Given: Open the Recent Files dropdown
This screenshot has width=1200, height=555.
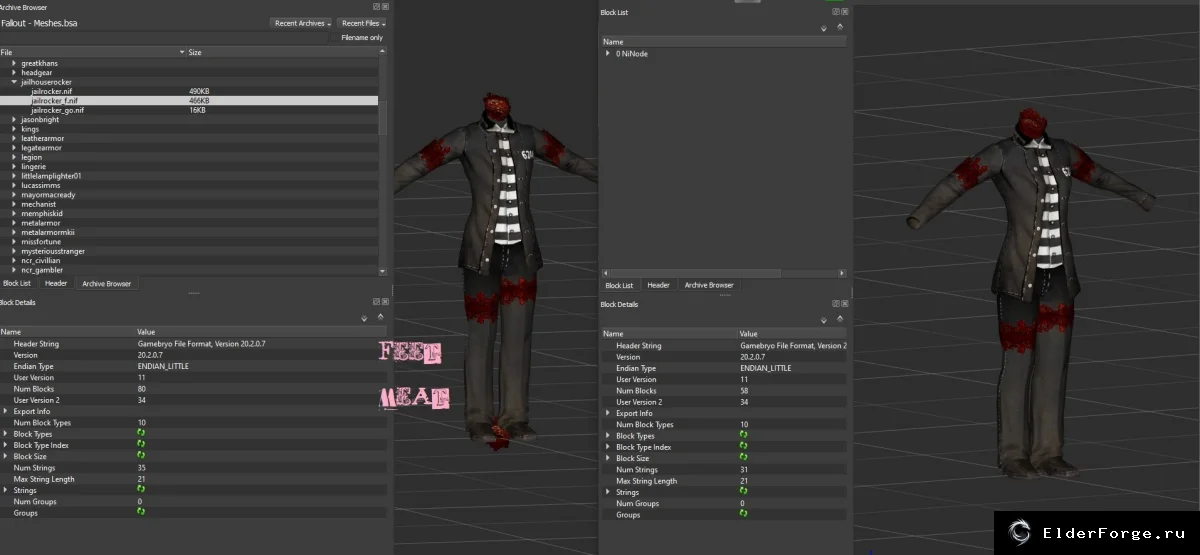Looking at the screenshot, I should [362, 23].
